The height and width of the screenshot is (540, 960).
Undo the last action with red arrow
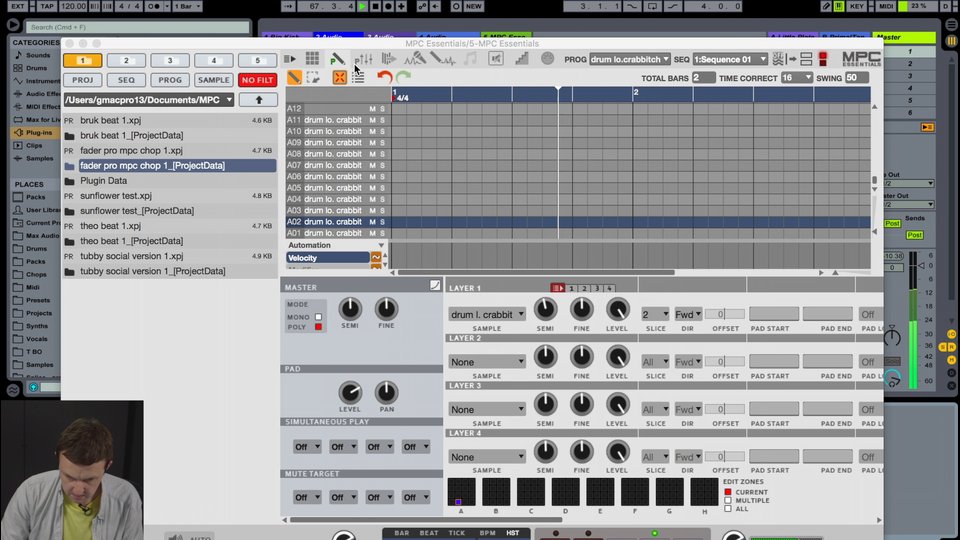pyautogui.click(x=384, y=77)
